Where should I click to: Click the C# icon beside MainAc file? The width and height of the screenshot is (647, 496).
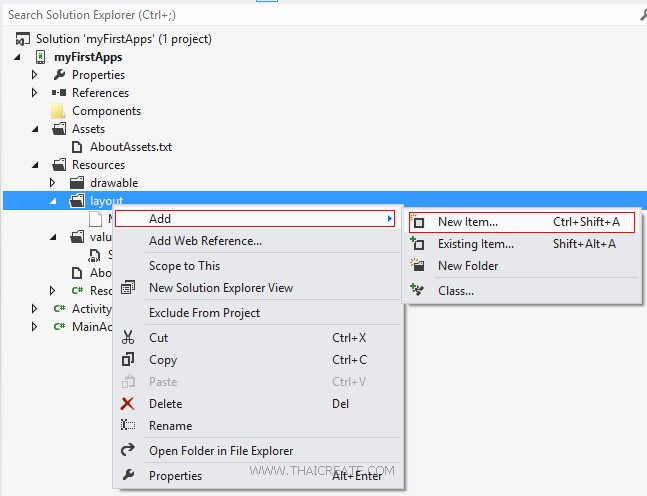point(59,326)
